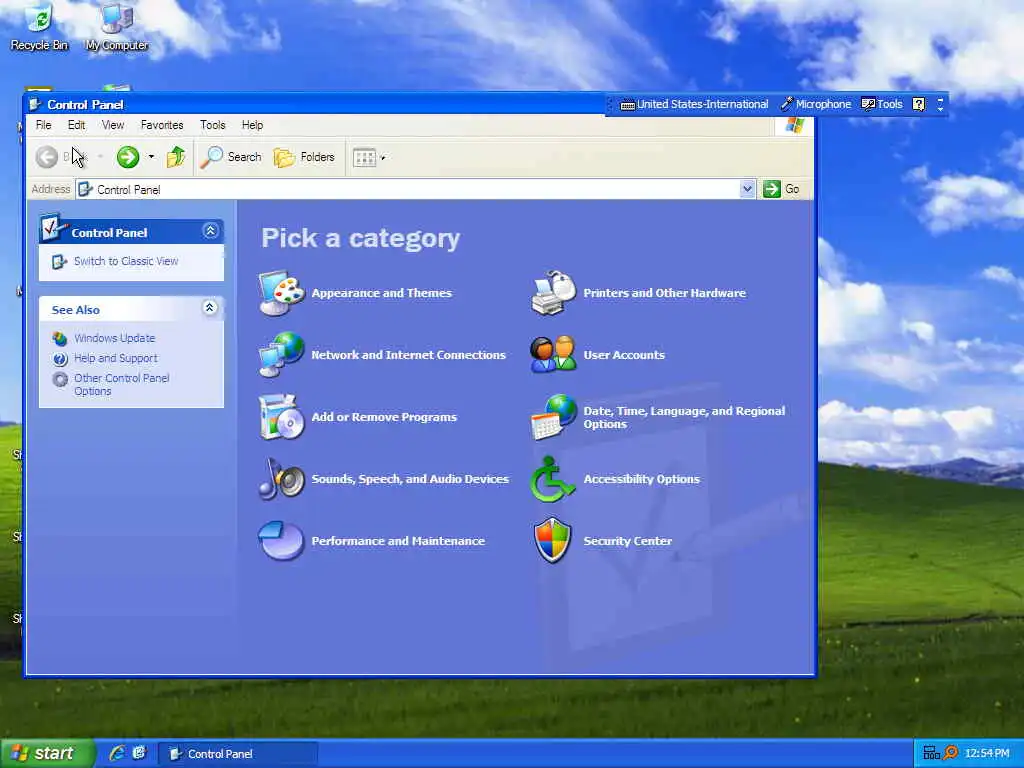Screen dimensions: 1024x768
Task: Open Help and Support link
Action: (x=116, y=358)
